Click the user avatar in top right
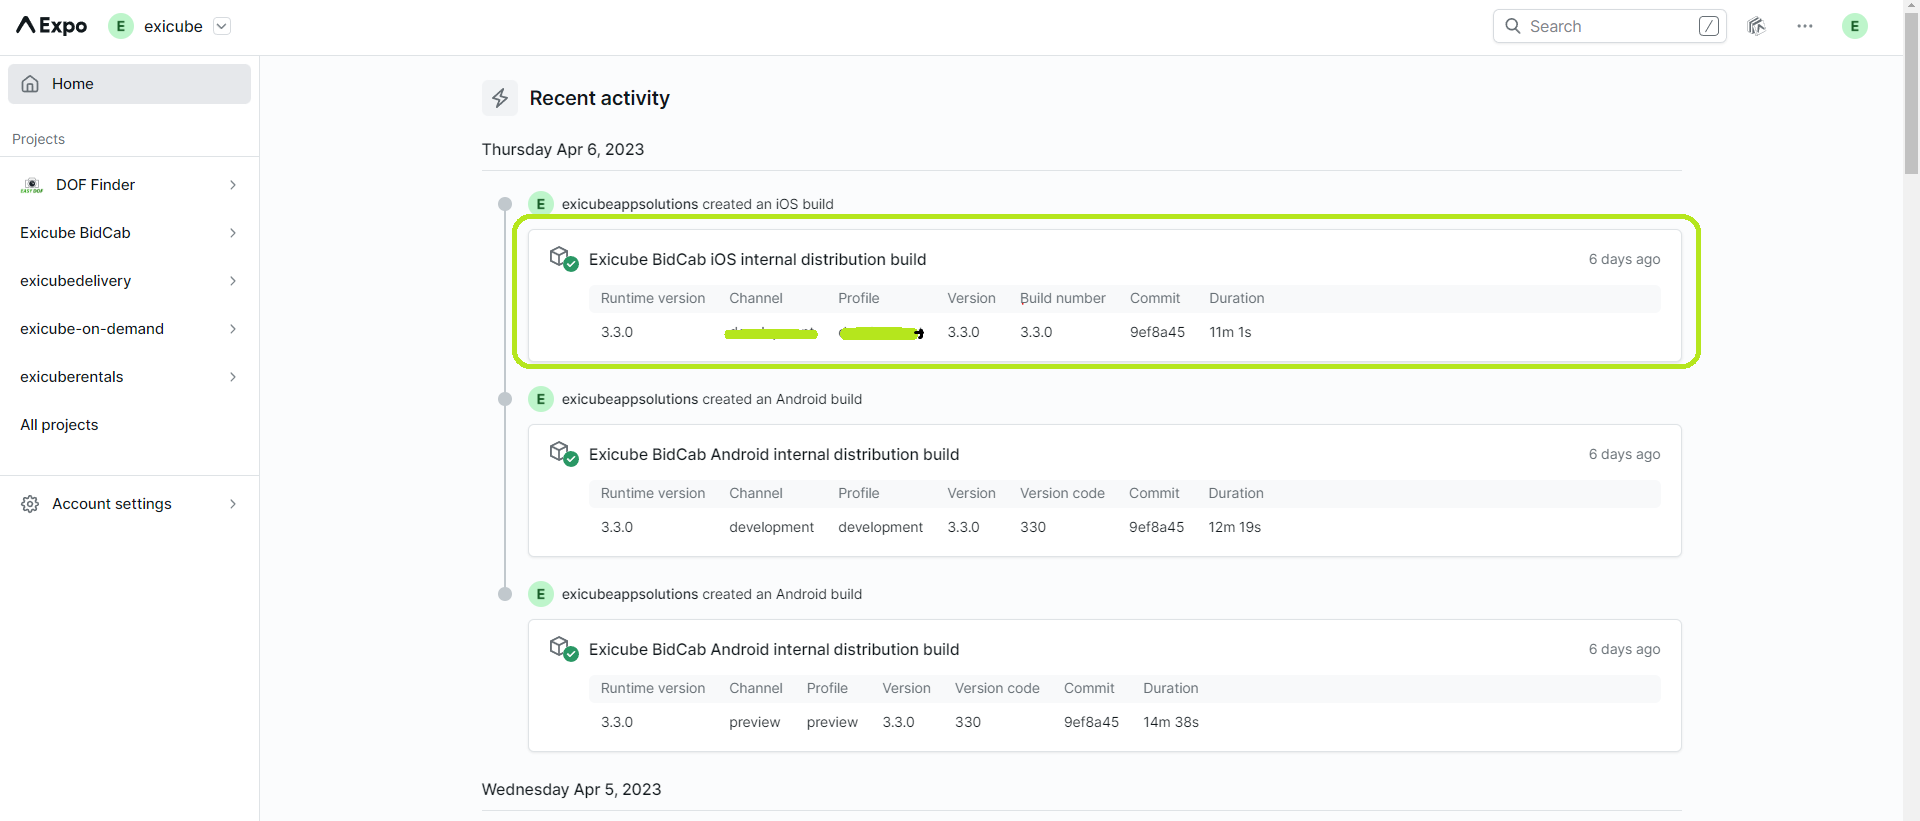The width and height of the screenshot is (1920, 821). pos(1854,26)
